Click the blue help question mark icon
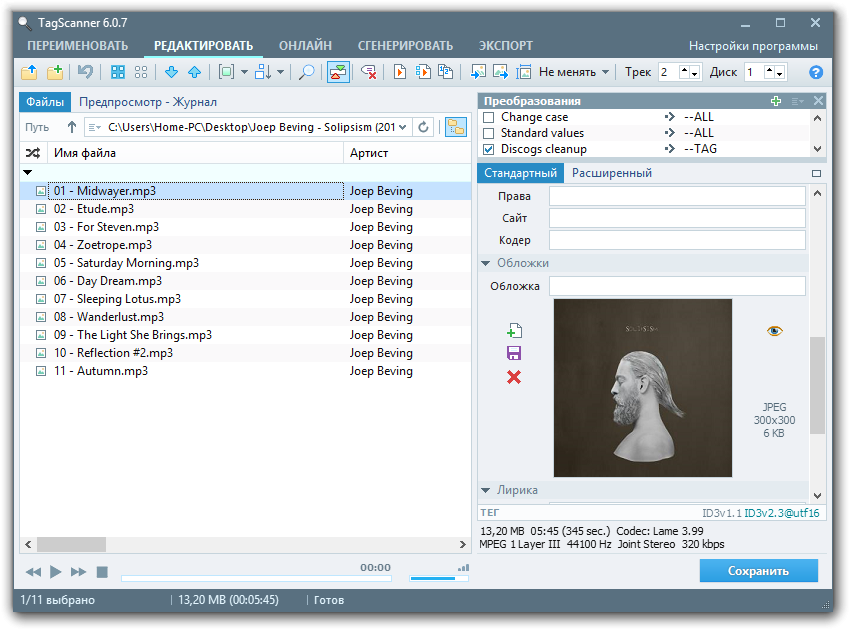Image resolution: width=850 pixels, height=631 pixels. click(x=816, y=72)
